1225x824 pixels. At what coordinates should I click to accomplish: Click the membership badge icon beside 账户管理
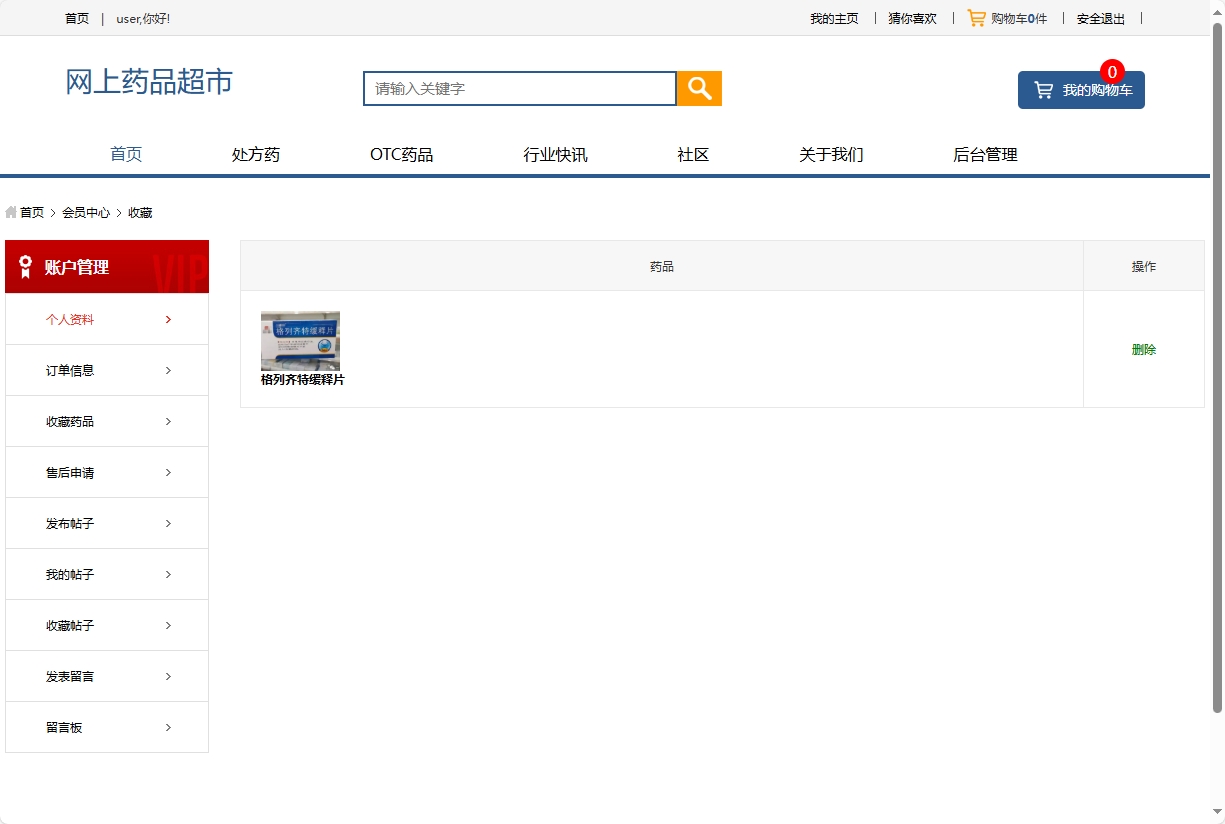point(25,266)
